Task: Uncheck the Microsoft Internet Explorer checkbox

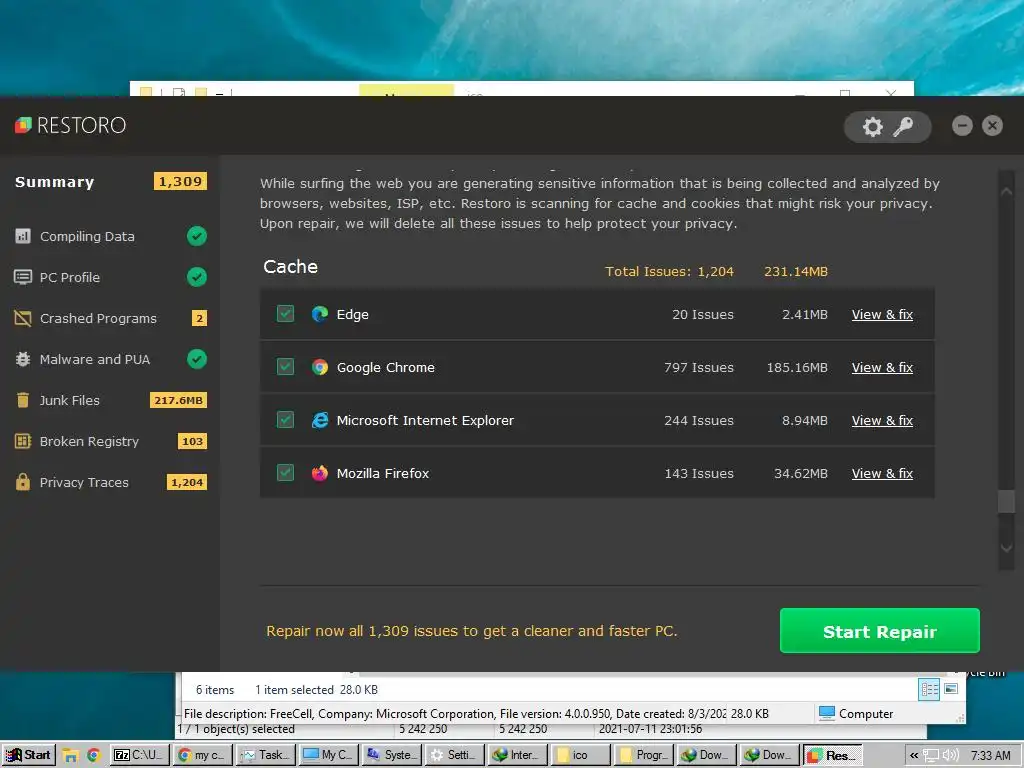Action: pos(285,419)
